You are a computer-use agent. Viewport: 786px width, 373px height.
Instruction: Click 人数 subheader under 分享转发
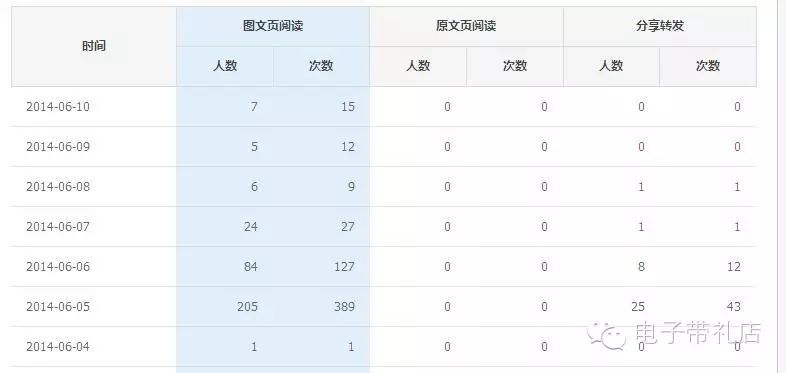click(x=611, y=66)
